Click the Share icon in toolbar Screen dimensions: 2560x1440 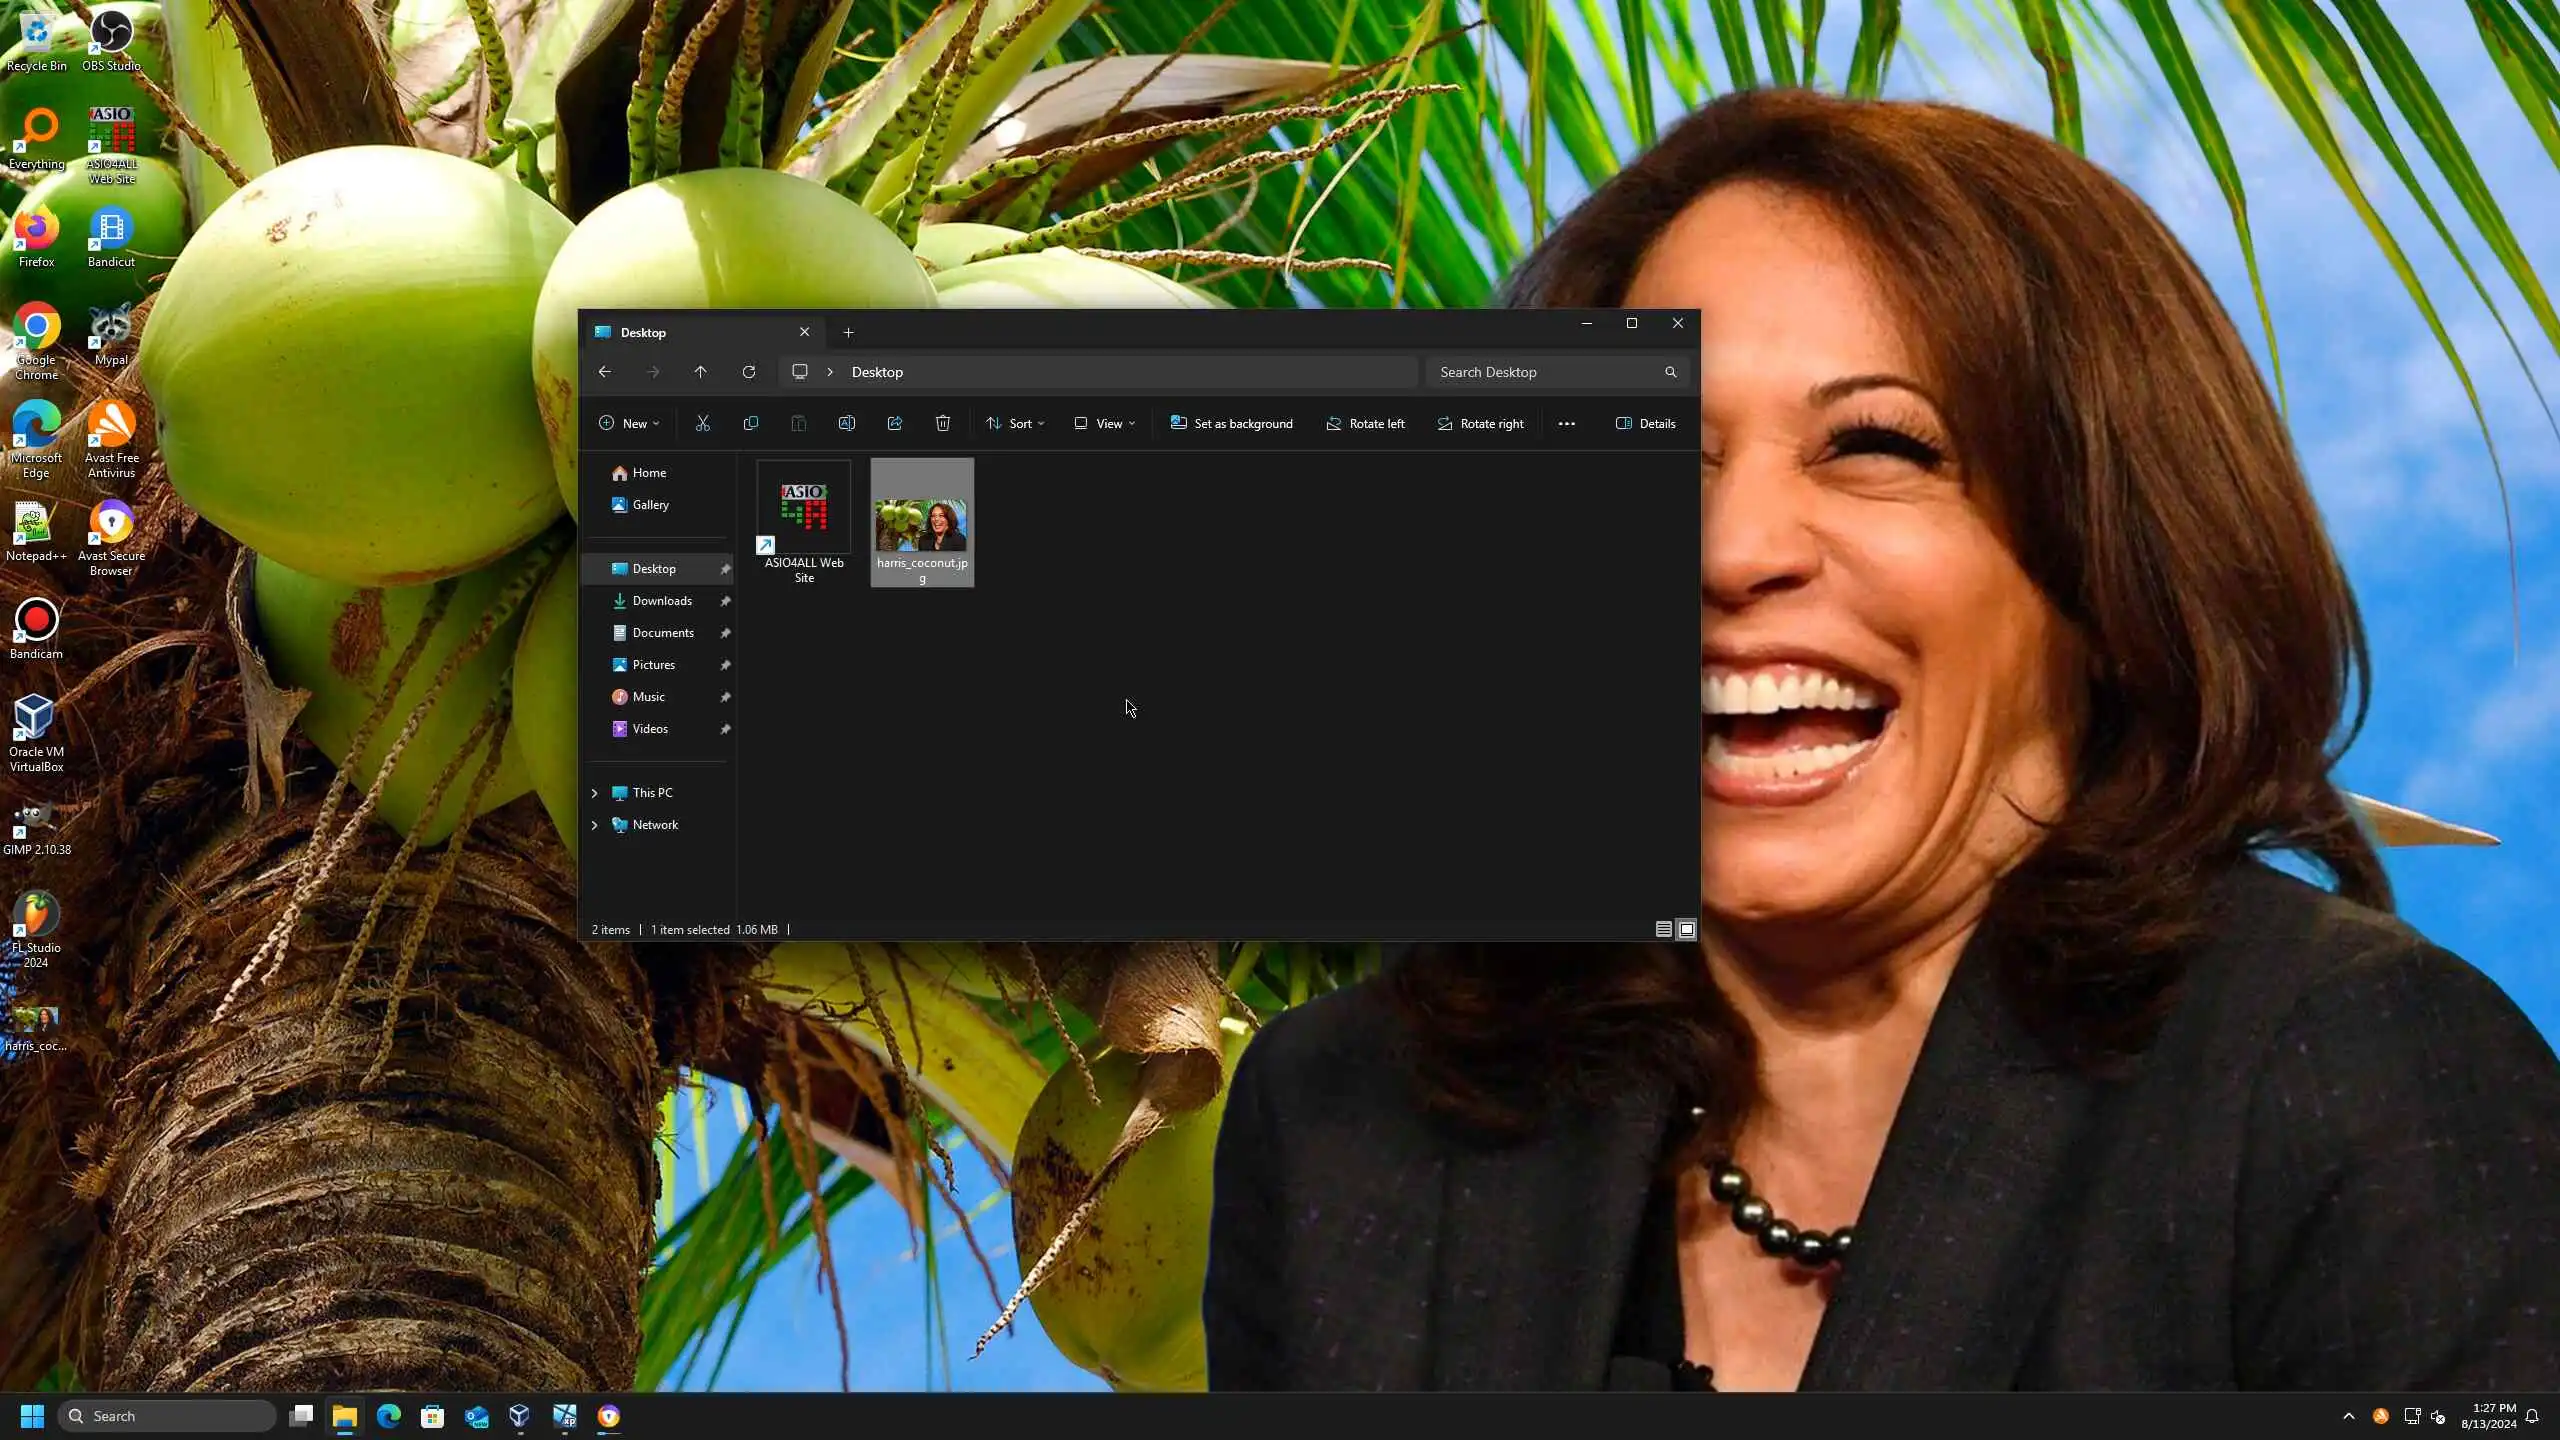tap(895, 423)
